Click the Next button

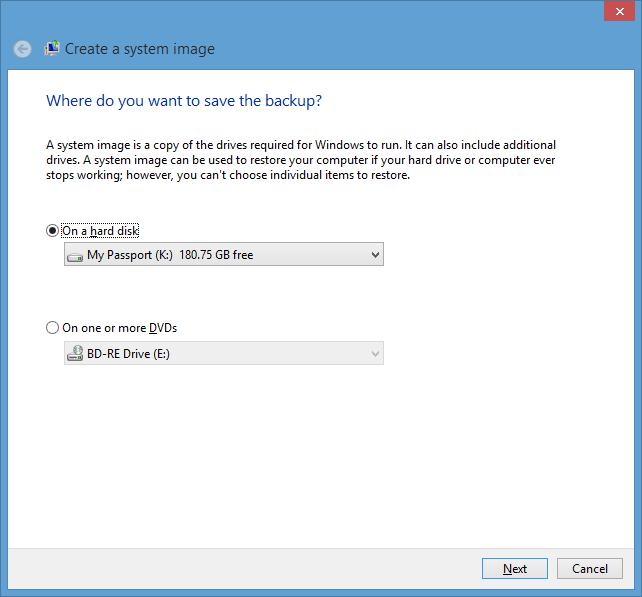pyautogui.click(x=515, y=568)
